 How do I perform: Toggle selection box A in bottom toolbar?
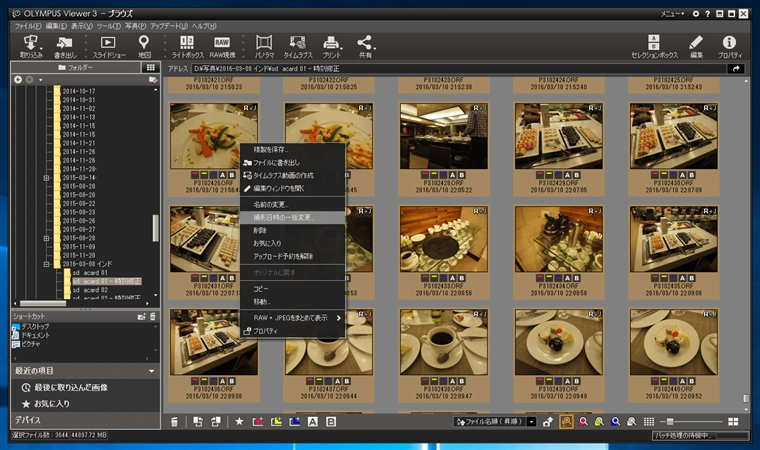313,422
